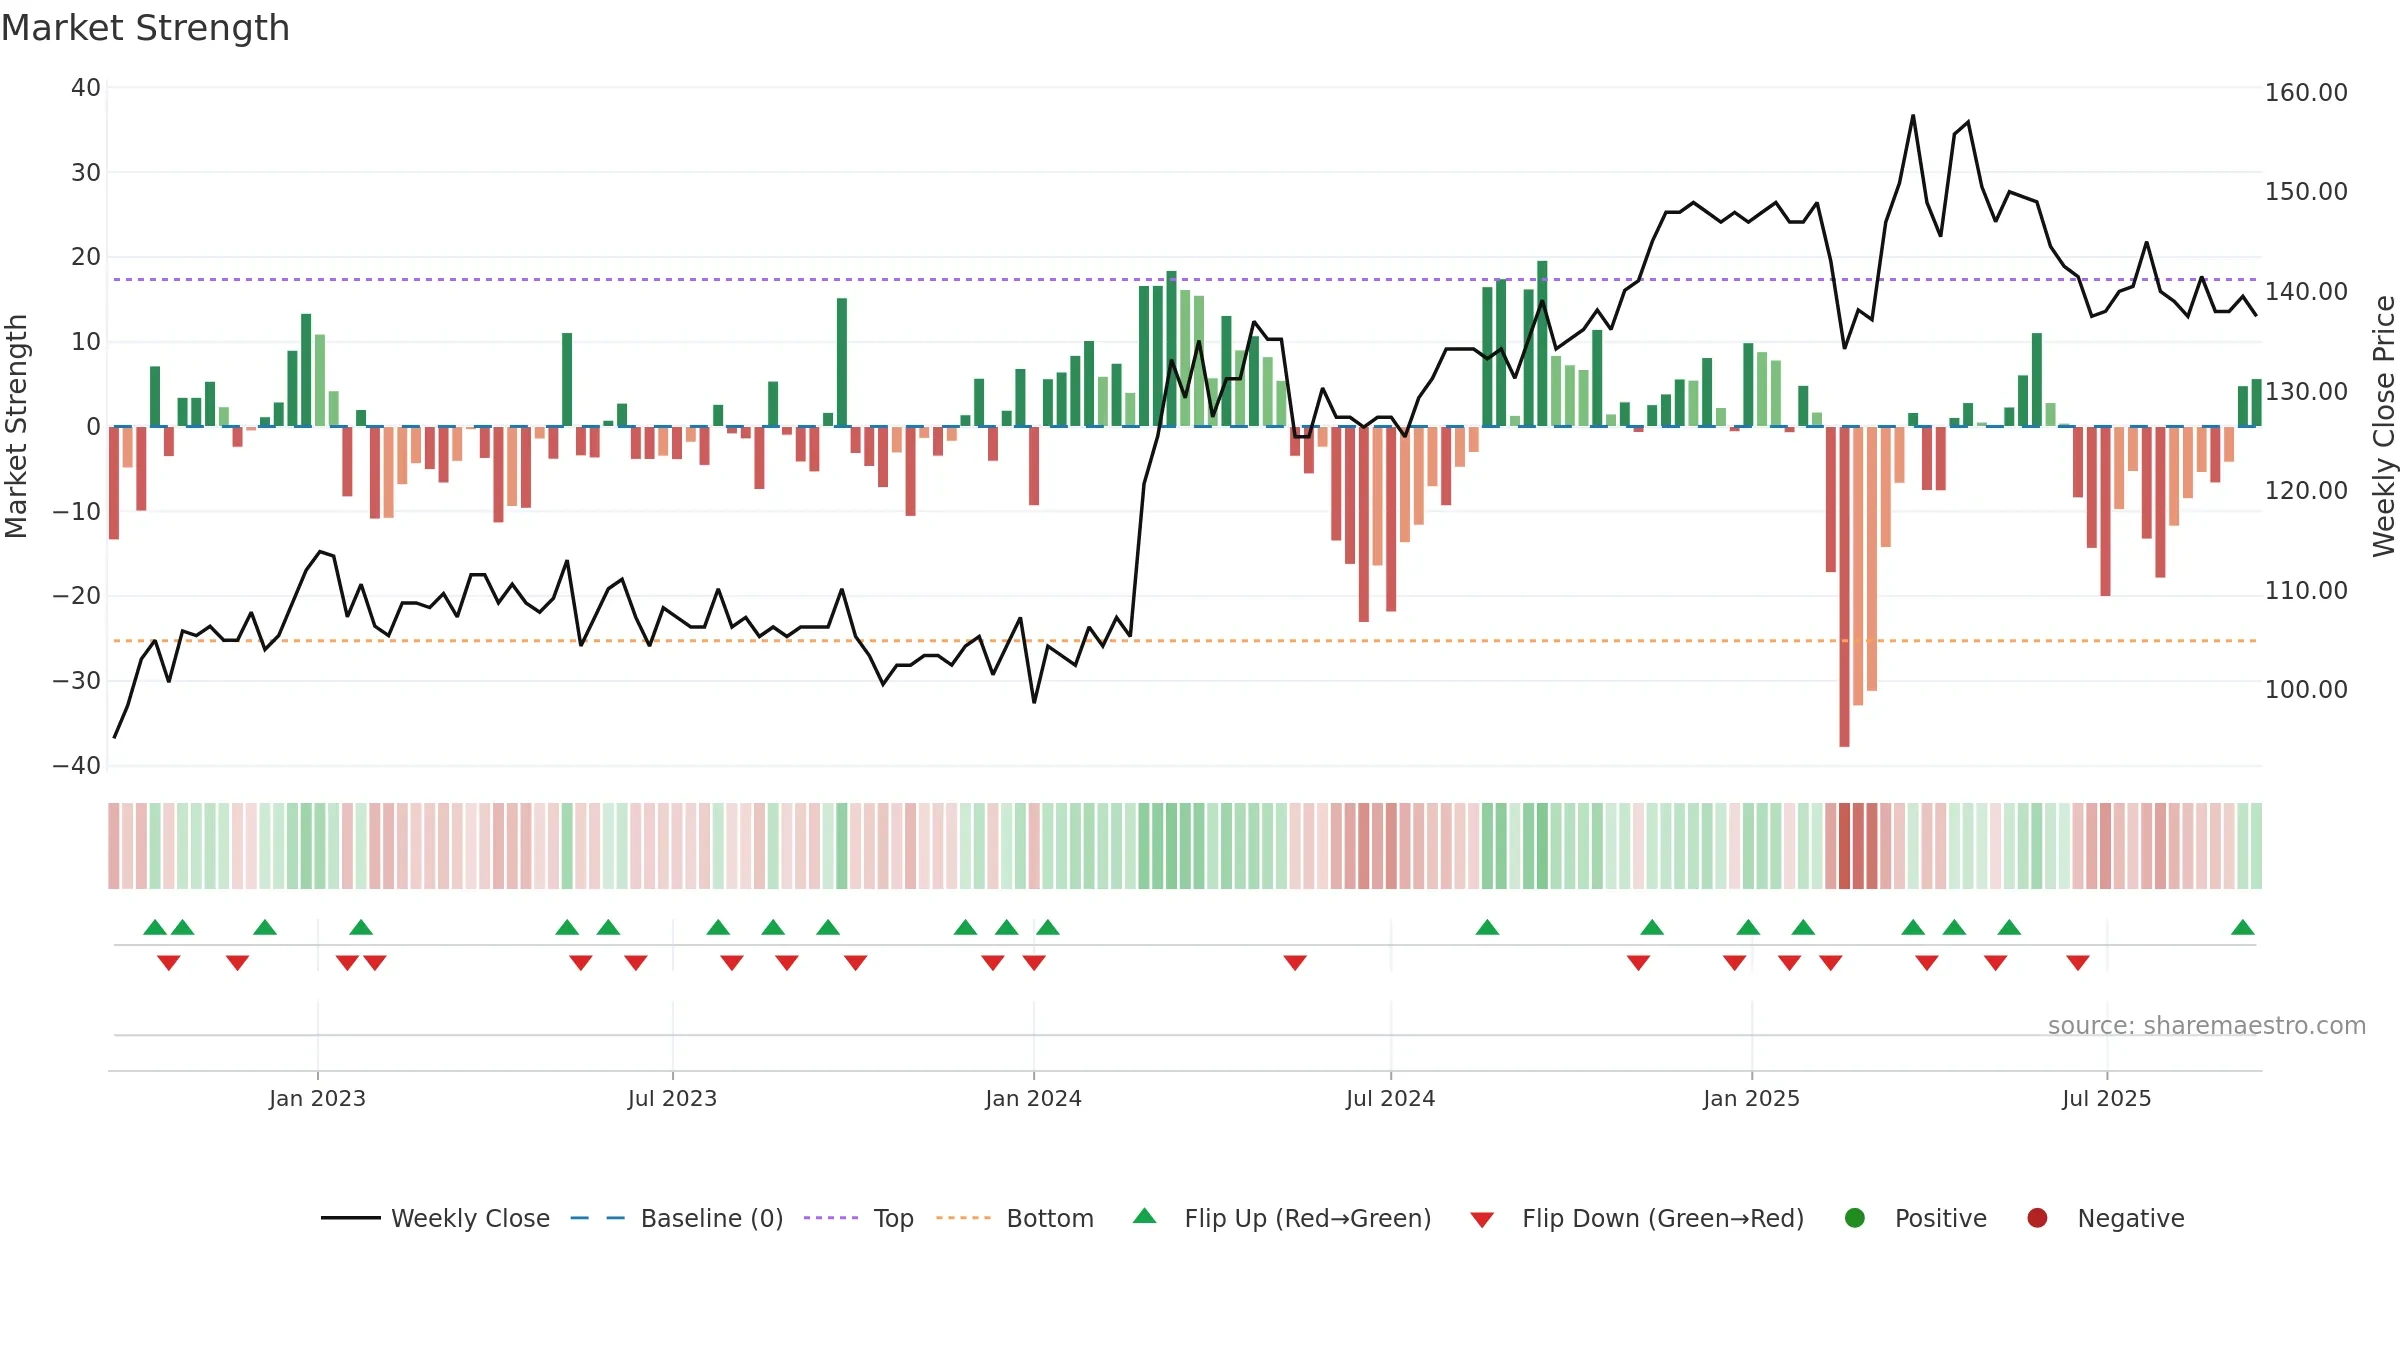Click the black Weekly Close line sample in legend
Image resolution: width=2400 pixels, height=1350 pixels.
pyautogui.click(x=351, y=1218)
